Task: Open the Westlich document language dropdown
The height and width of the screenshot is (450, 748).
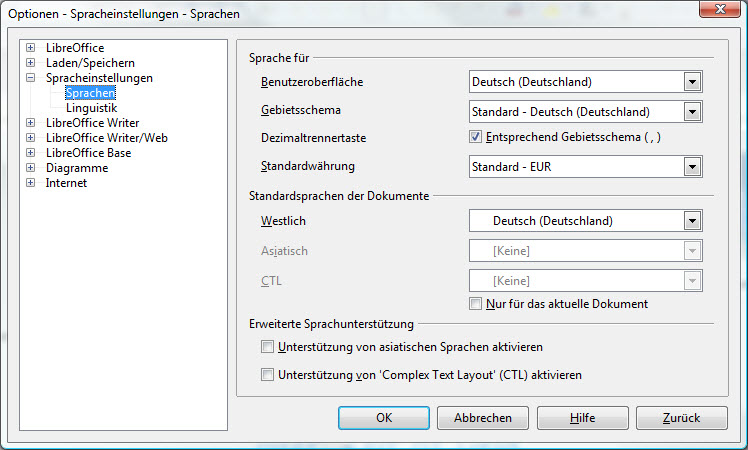Action: (x=692, y=221)
